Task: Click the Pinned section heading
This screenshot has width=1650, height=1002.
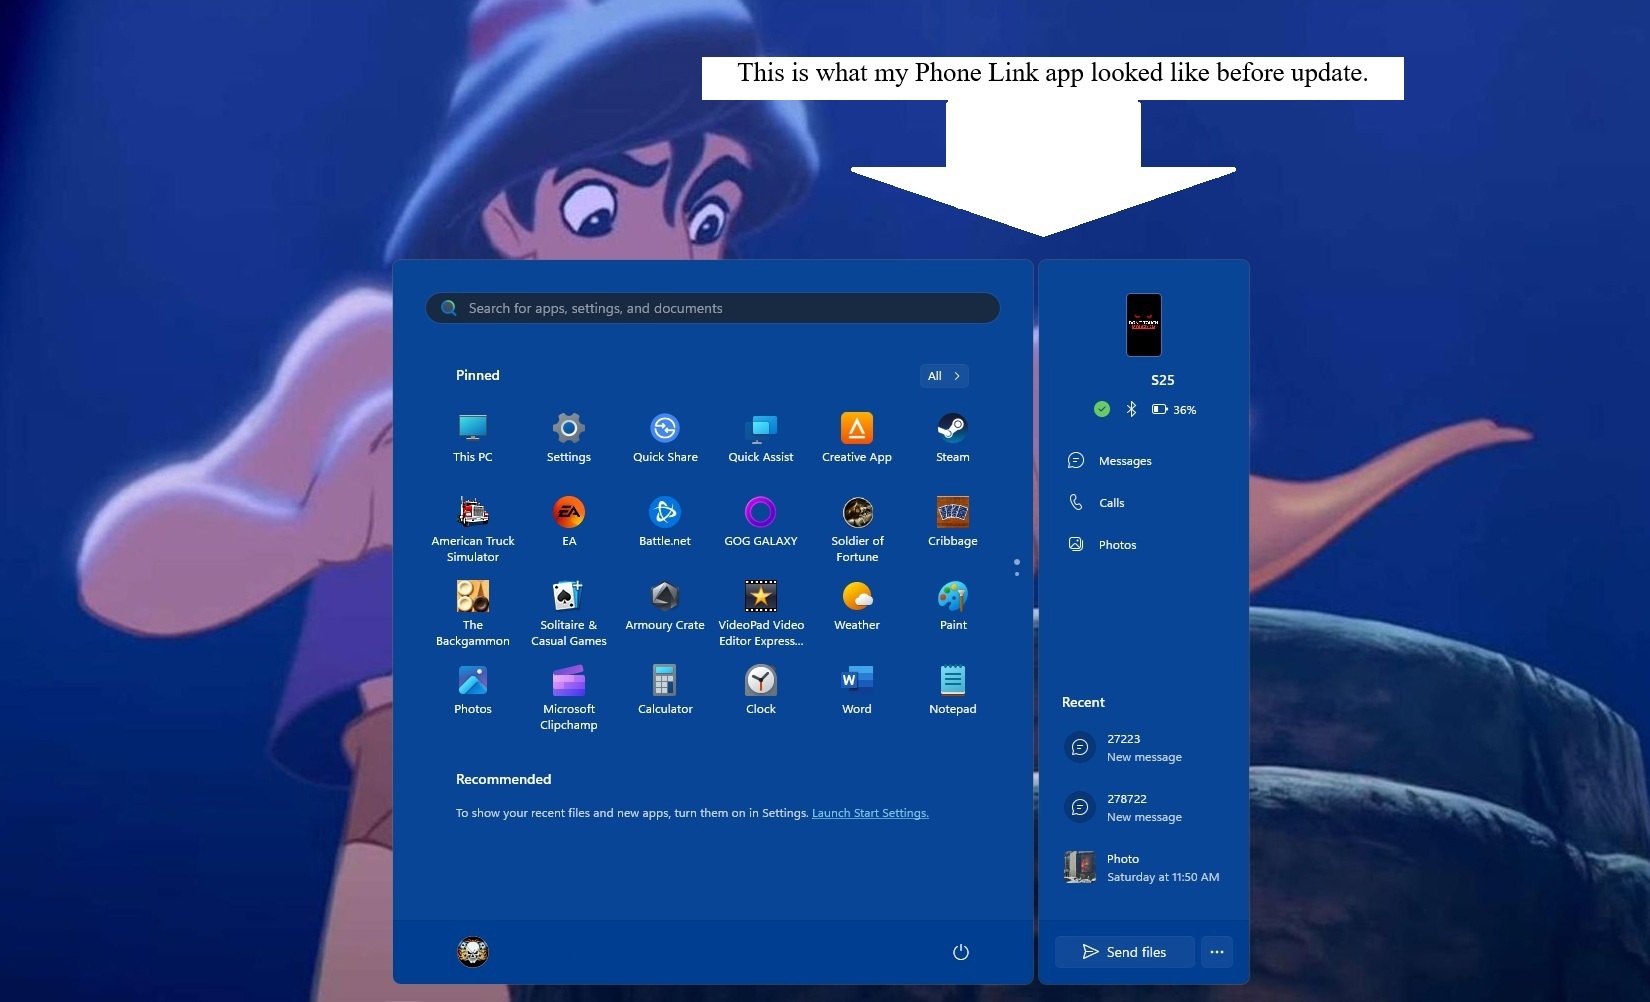Action: (x=478, y=375)
